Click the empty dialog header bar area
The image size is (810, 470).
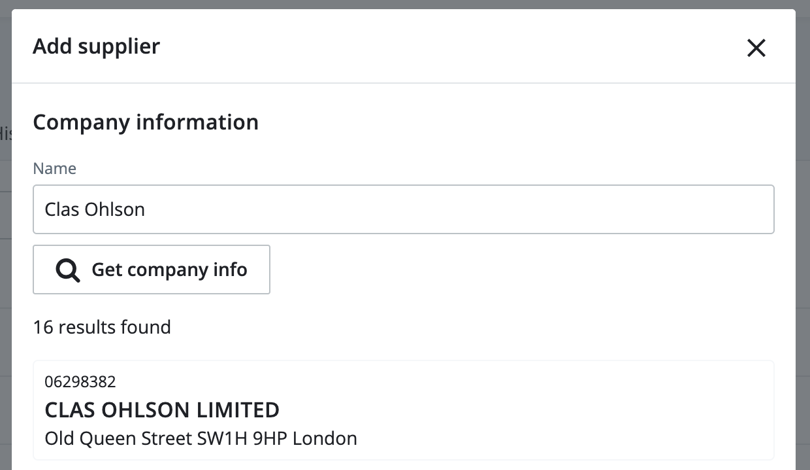(450, 46)
